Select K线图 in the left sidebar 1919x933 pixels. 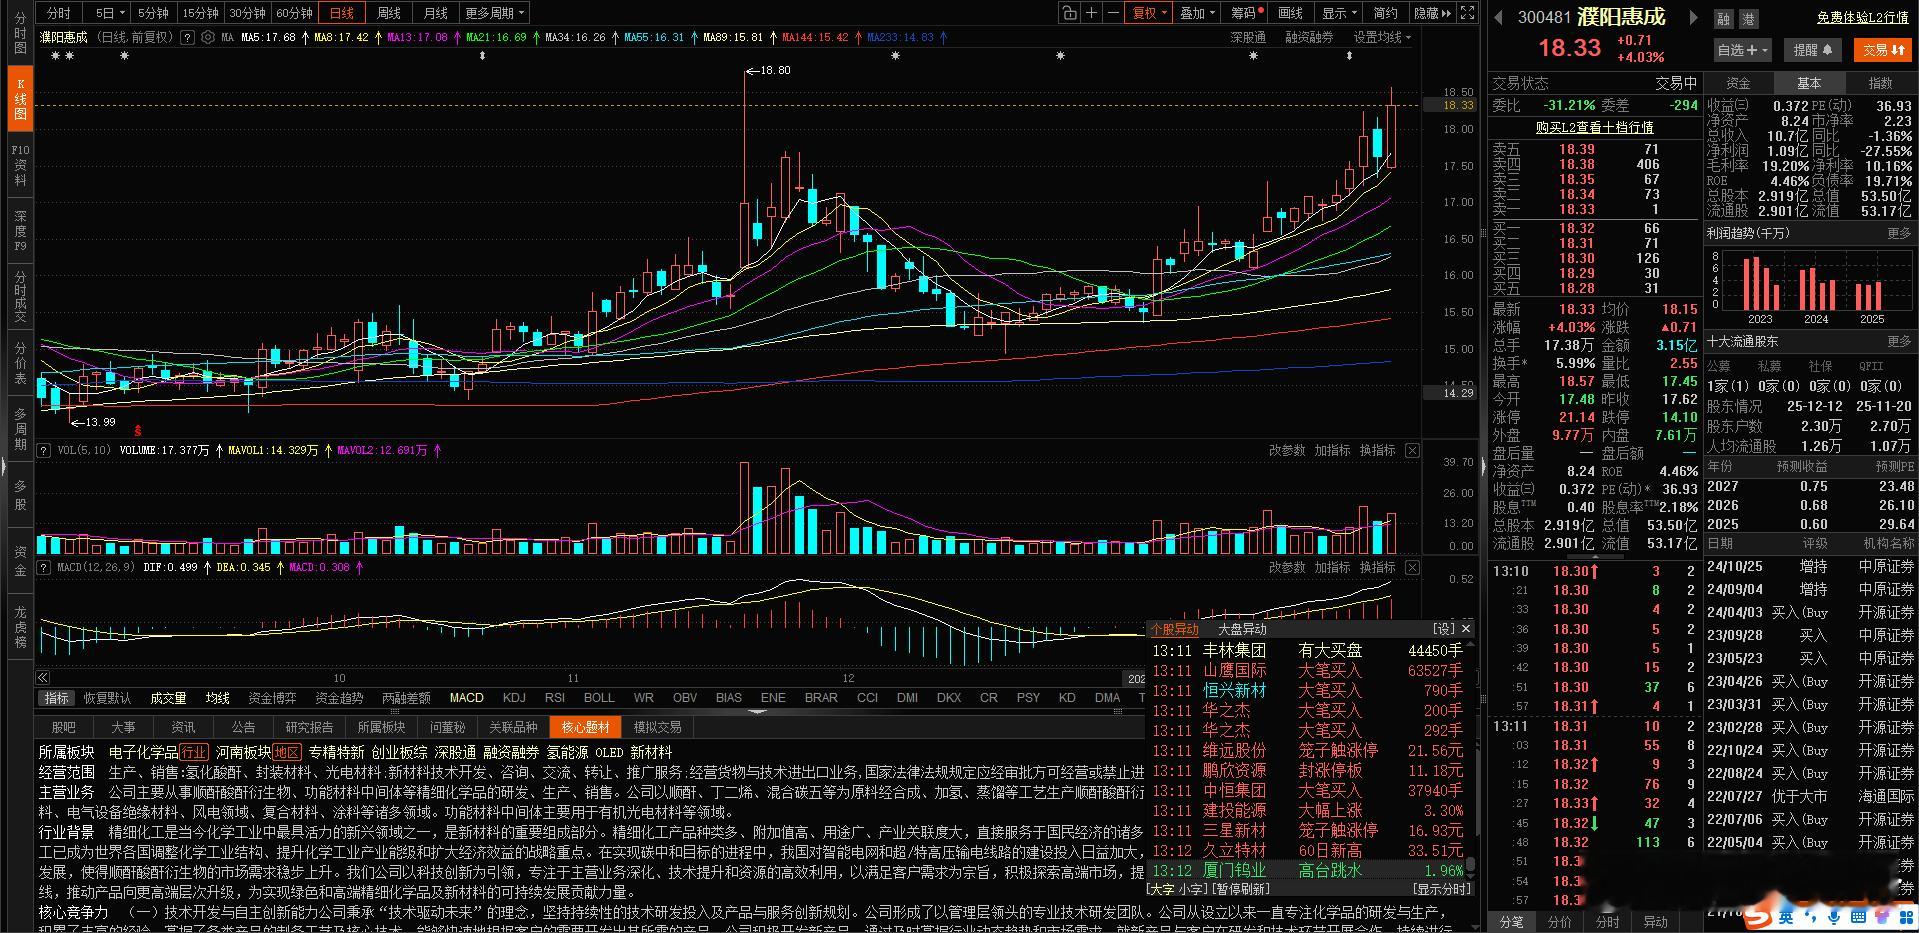pyautogui.click(x=20, y=96)
